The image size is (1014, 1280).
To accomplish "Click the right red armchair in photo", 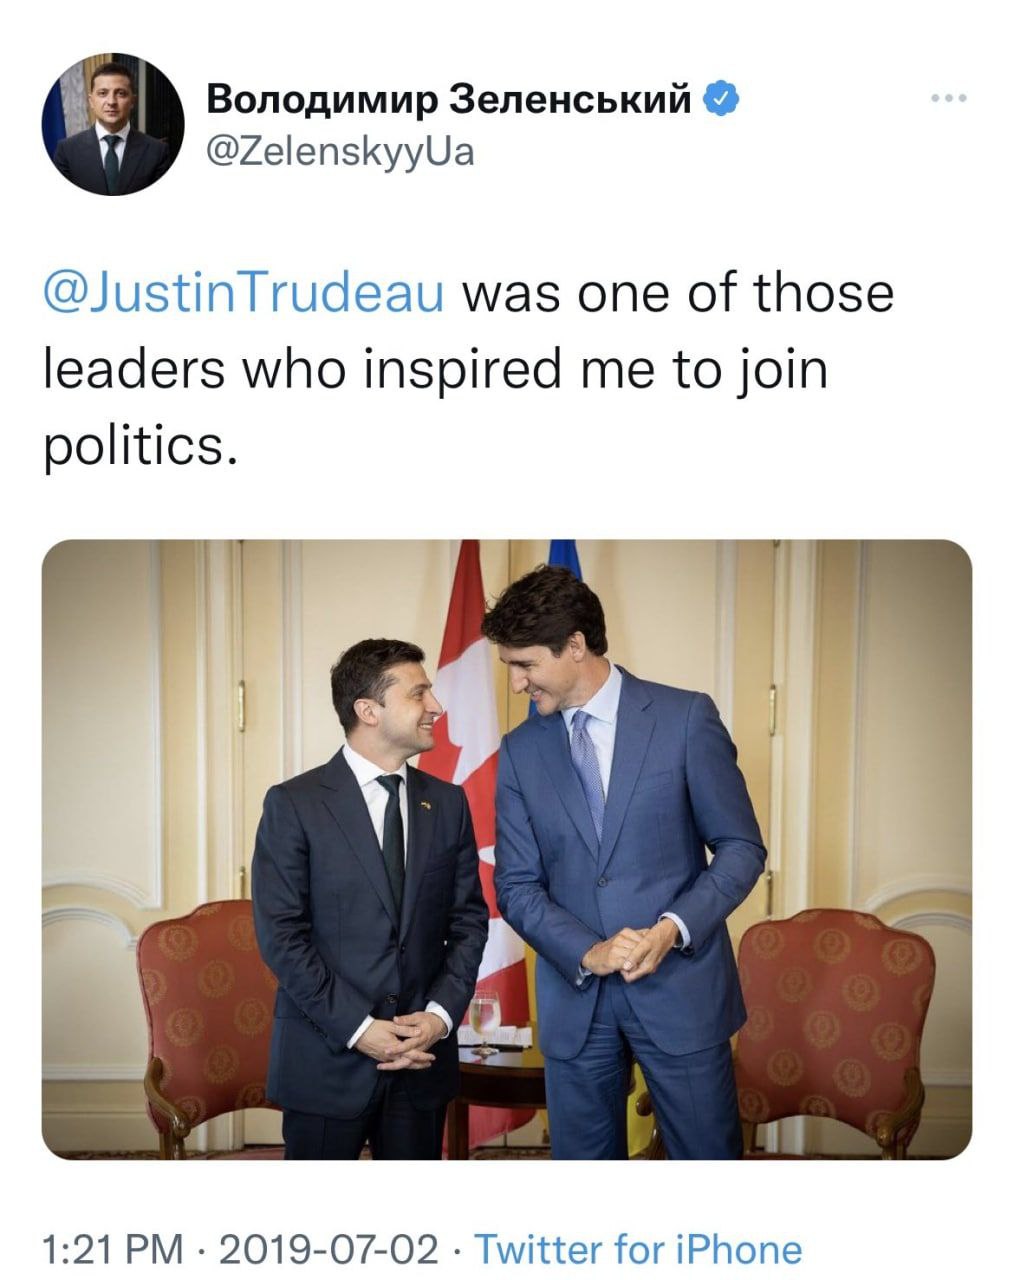I will point(835,1010).
